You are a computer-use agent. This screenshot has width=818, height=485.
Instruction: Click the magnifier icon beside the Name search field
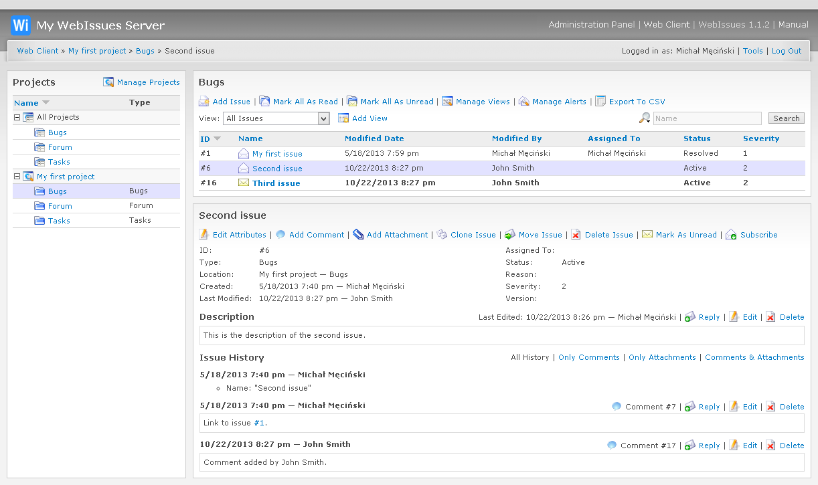[645, 118]
